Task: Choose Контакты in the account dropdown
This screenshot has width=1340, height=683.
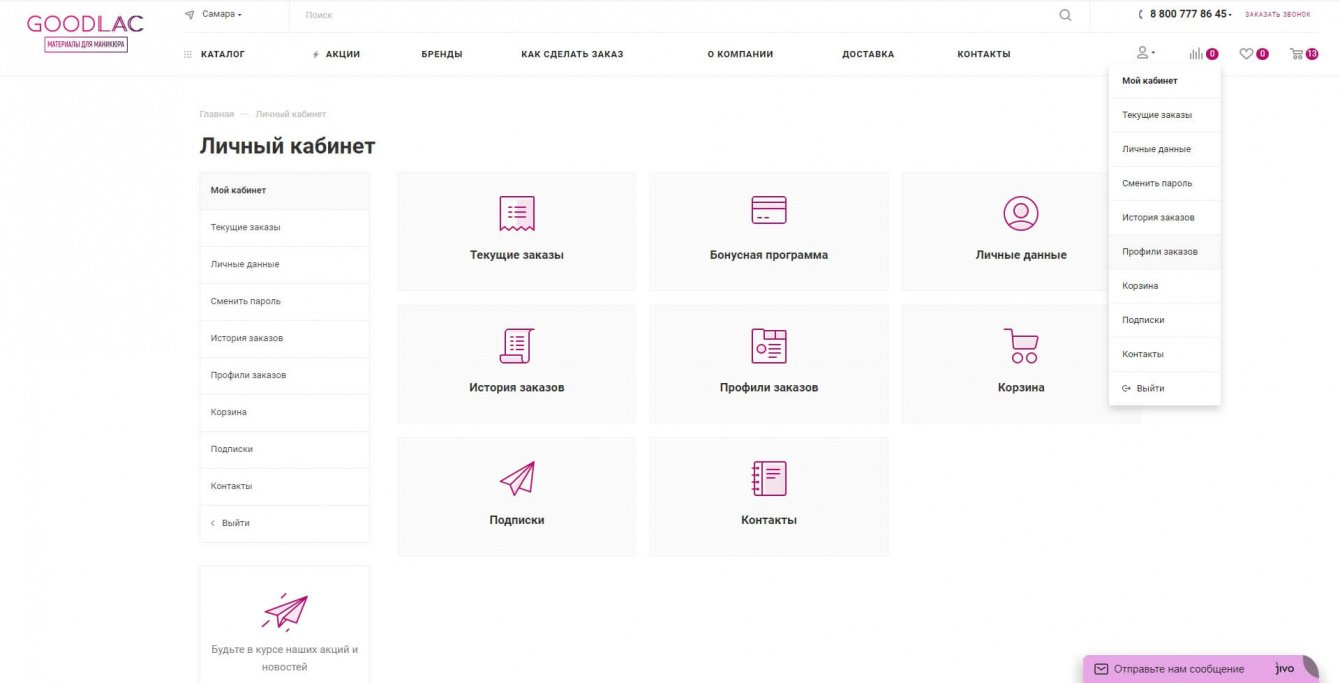Action: [1165, 354]
